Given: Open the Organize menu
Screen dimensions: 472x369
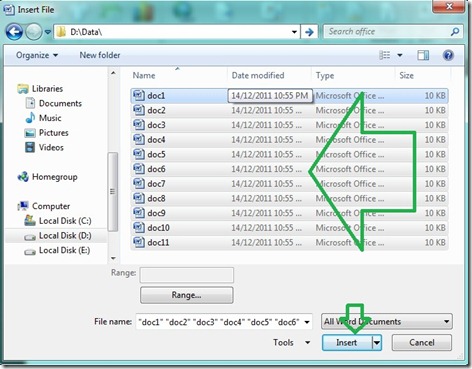Looking at the screenshot, I should (x=37, y=55).
